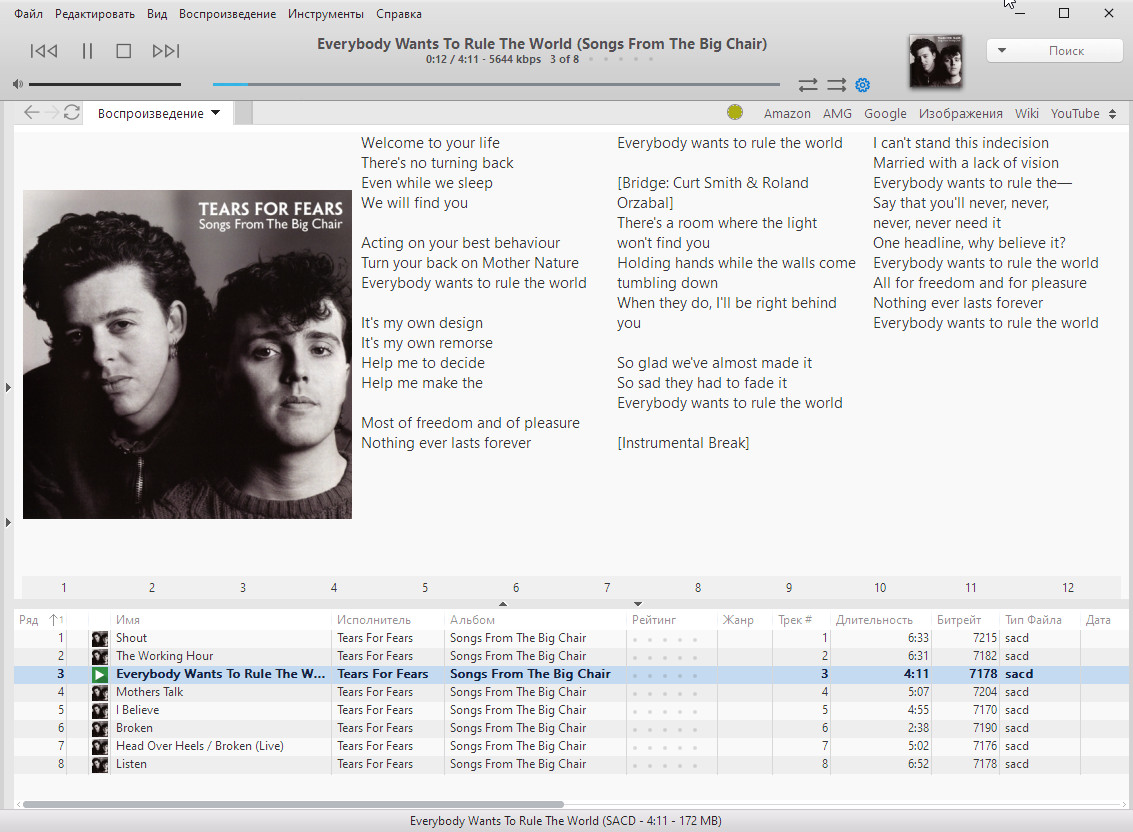Image resolution: width=1133 pixels, height=832 pixels.
Task: Click the volume speaker icon
Action: click(17, 84)
